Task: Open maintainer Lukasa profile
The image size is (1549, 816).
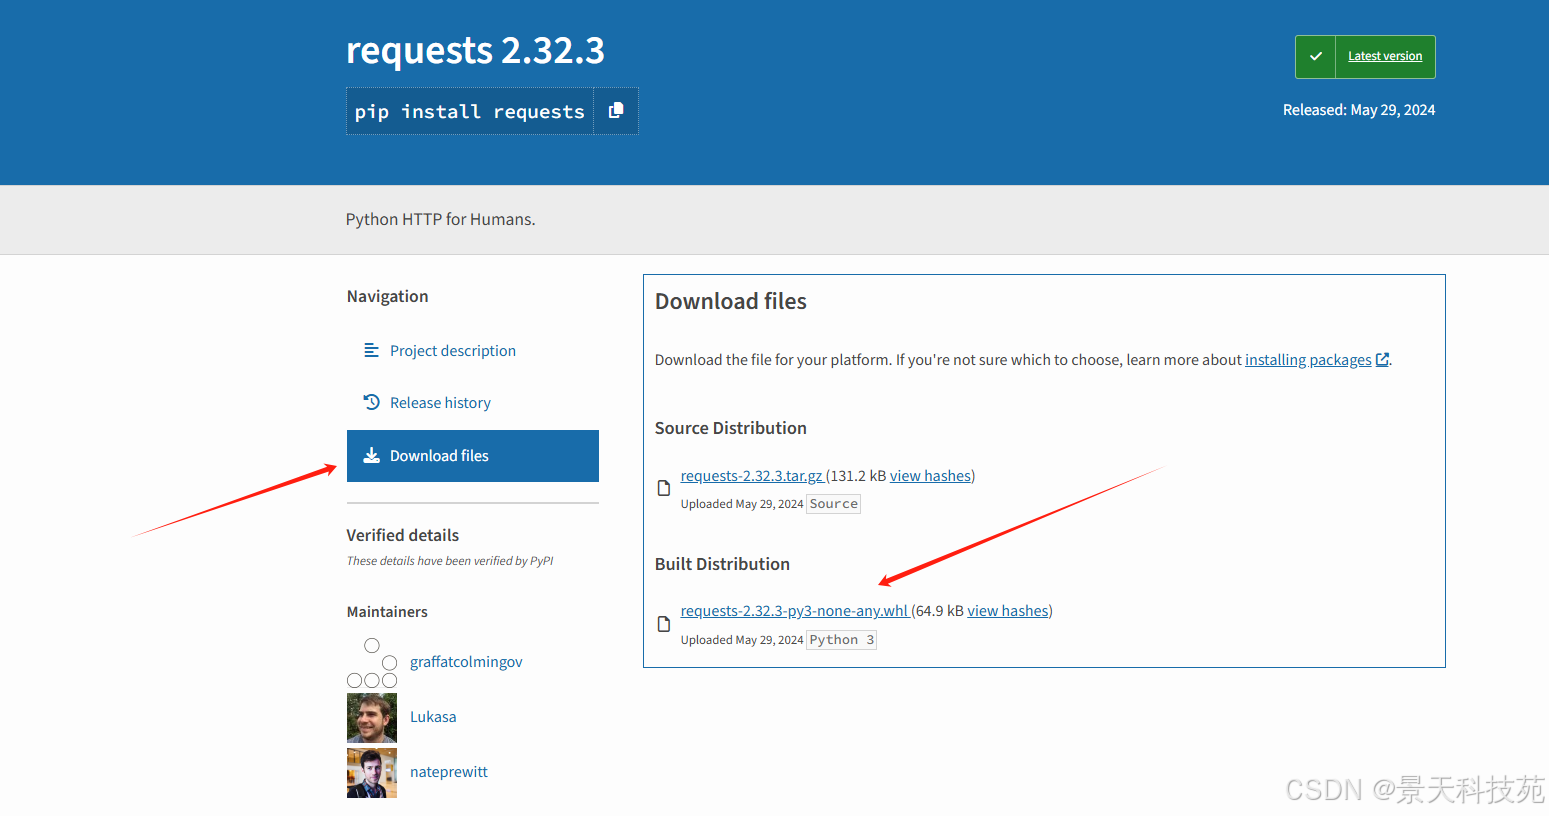Action: click(x=433, y=717)
